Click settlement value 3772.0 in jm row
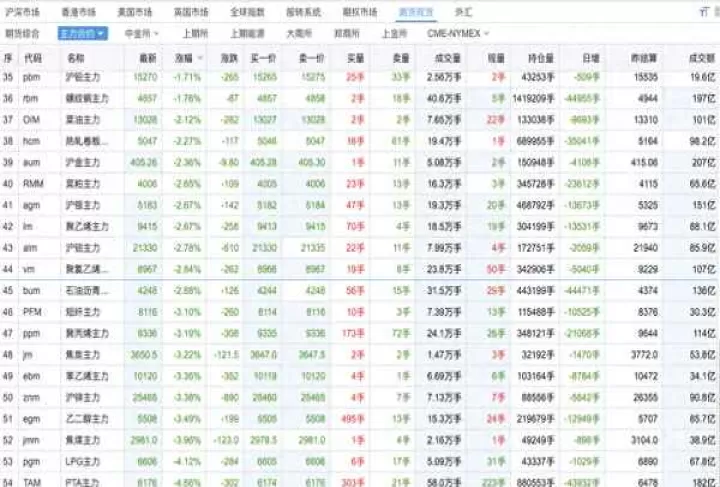The width and height of the screenshot is (720, 487). [x=644, y=355]
